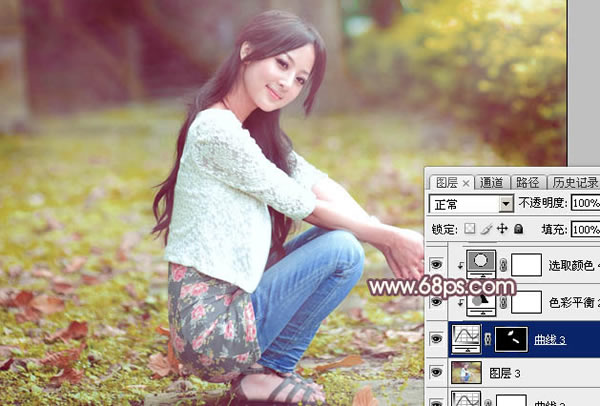Click the lock transparent pixels icon
Screen dimensions: 600x406
[x=470, y=229]
